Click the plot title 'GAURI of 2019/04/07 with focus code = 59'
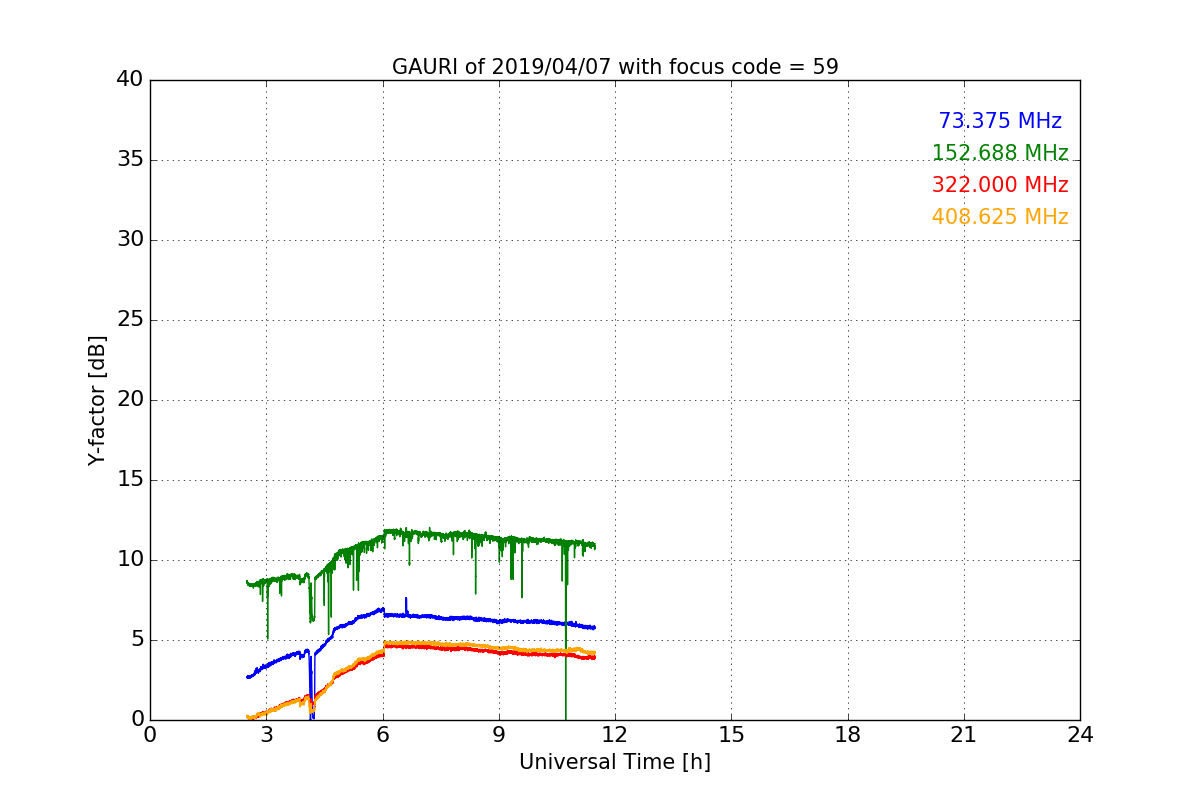The height and width of the screenshot is (800, 1200). pyautogui.click(x=615, y=67)
